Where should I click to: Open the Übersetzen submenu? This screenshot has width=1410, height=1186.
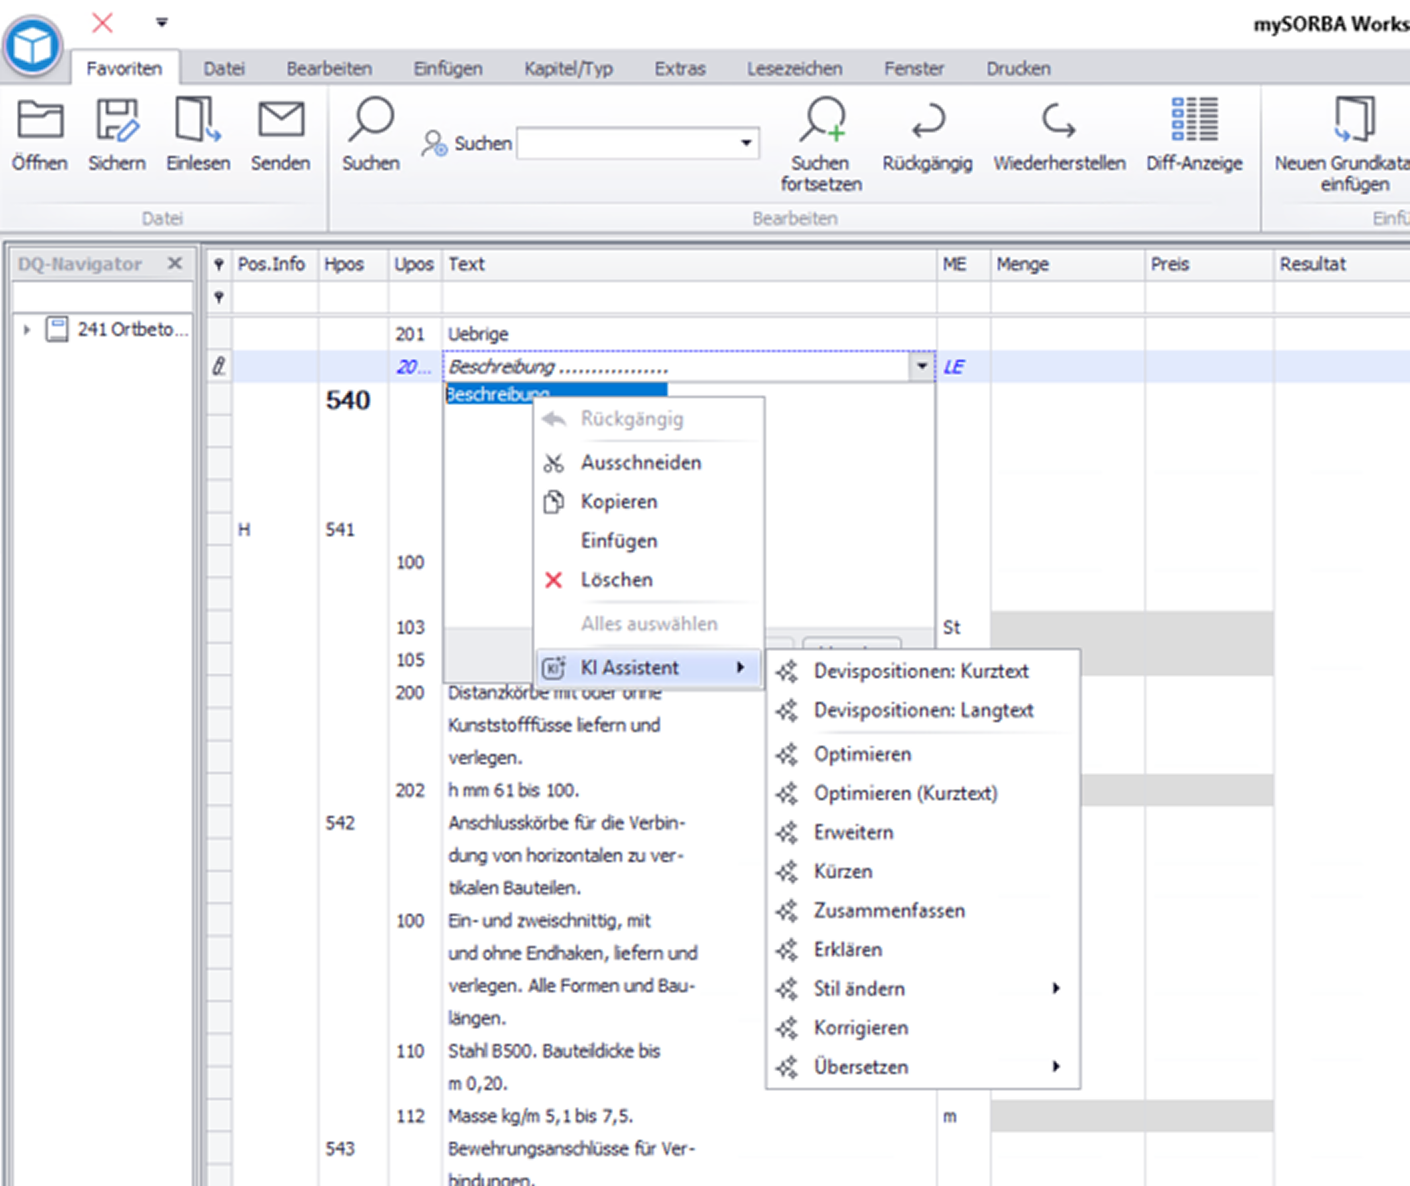click(1056, 1066)
